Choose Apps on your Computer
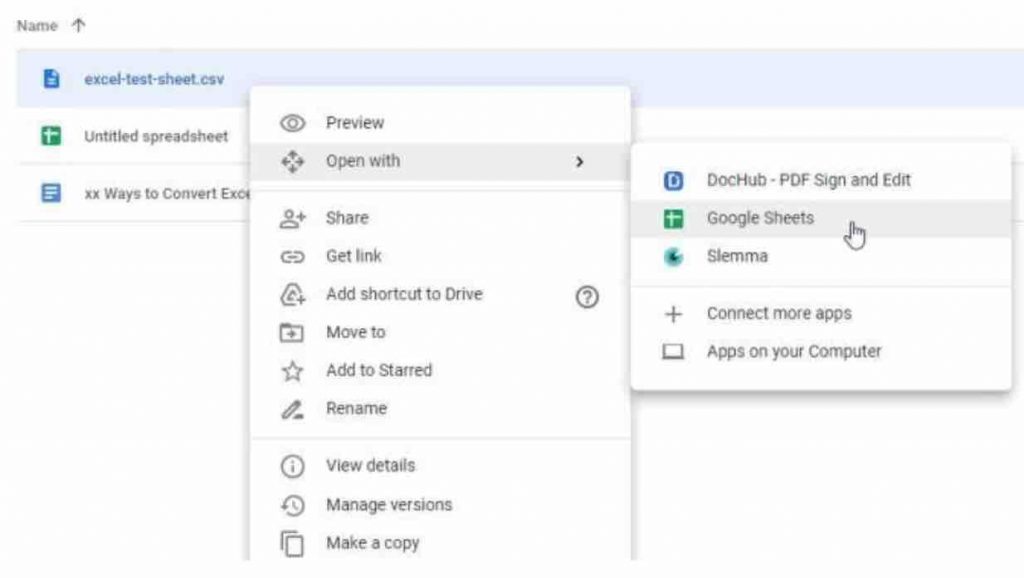1024x578 pixels. [794, 352]
